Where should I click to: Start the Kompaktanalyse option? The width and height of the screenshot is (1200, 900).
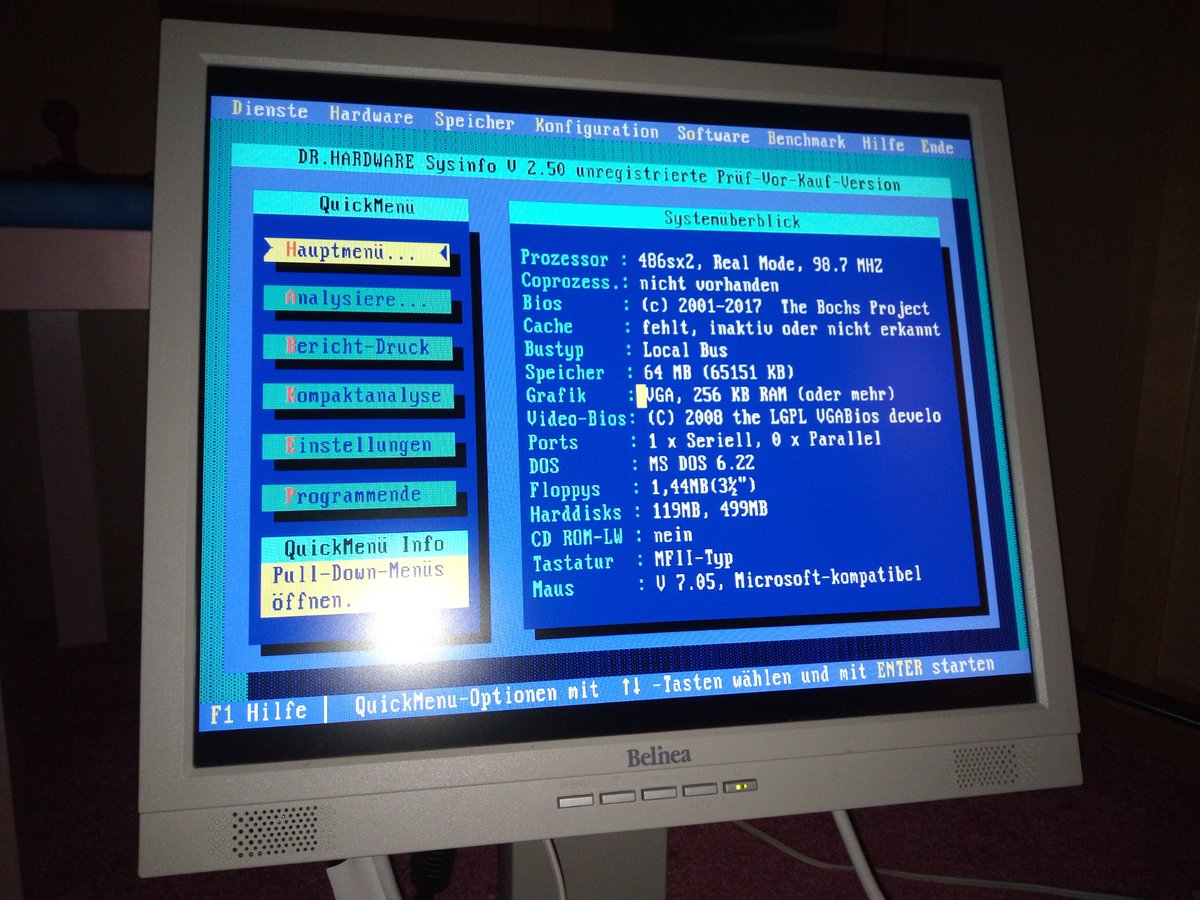[x=359, y=396]
